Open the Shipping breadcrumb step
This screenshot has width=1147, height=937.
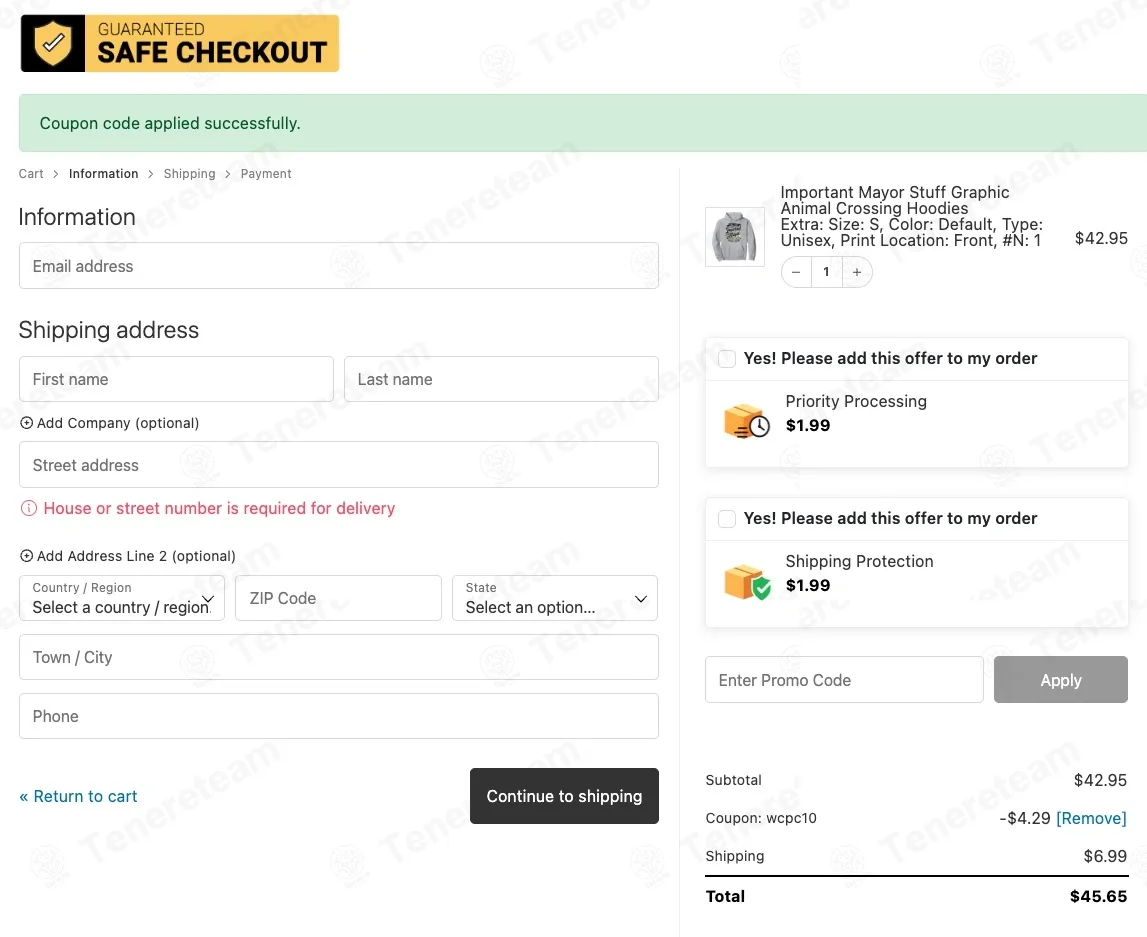(189, 173)
